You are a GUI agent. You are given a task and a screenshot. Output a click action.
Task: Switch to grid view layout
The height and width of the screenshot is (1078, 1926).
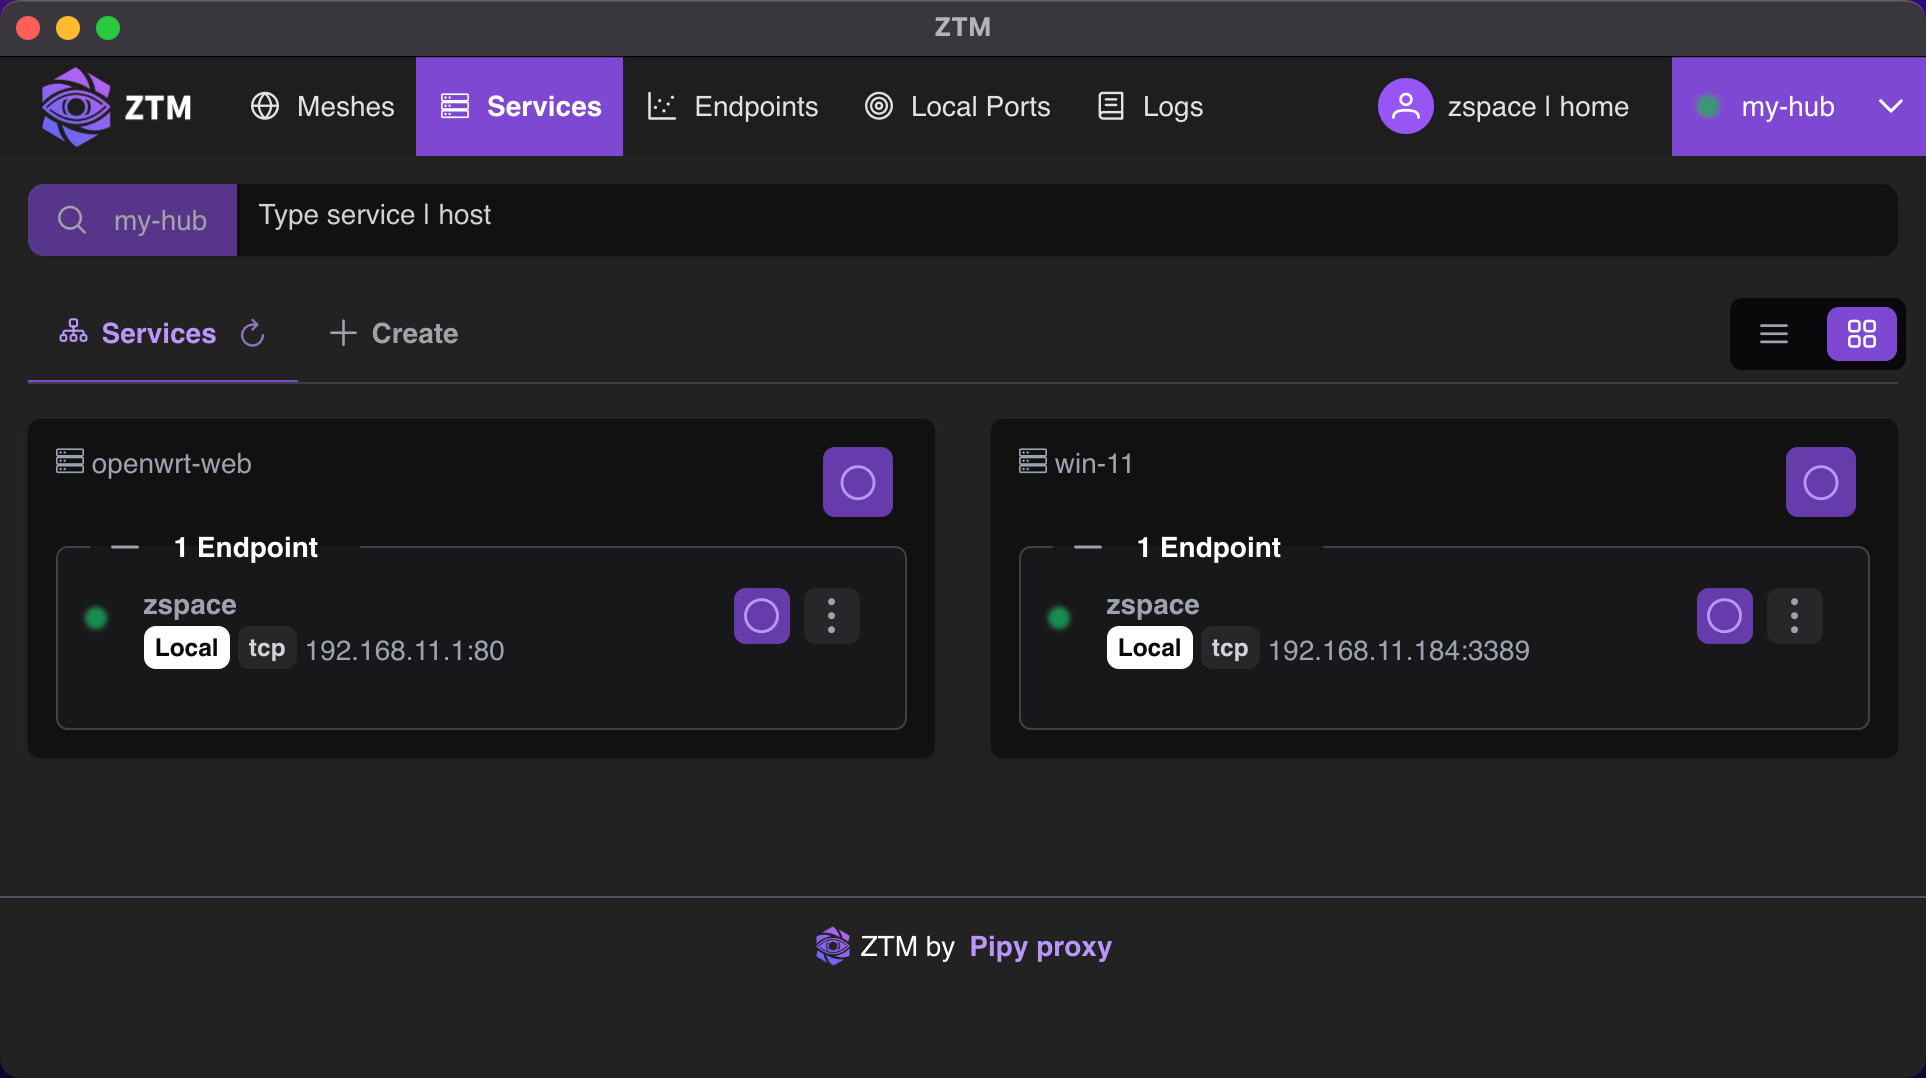coord(1861,334)
